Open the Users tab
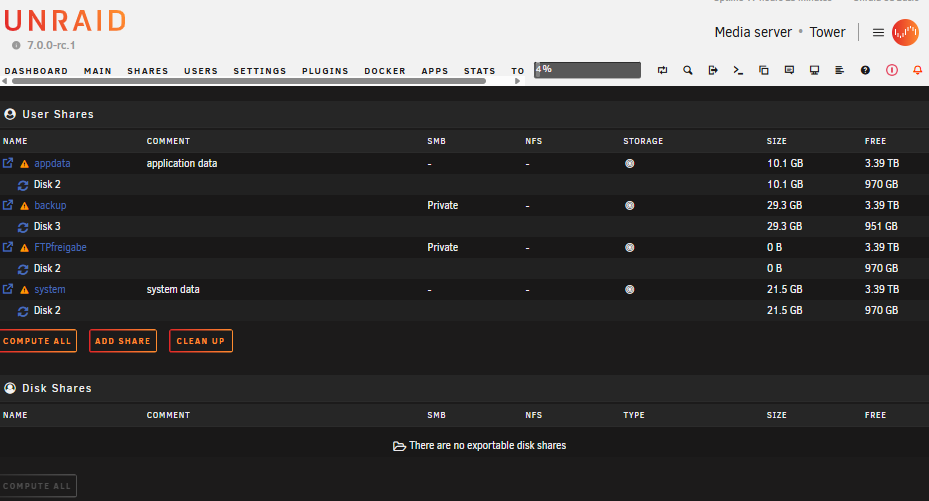This screenshot has width=929, height=501. (x=201, y=71)
